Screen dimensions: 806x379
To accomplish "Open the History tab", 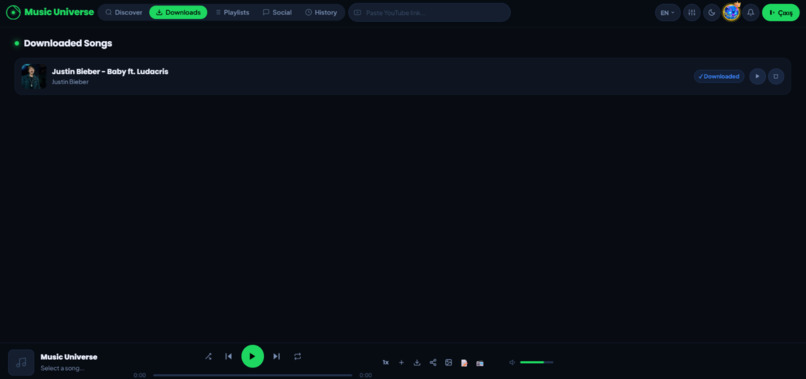I will click(x=321, y=12).
